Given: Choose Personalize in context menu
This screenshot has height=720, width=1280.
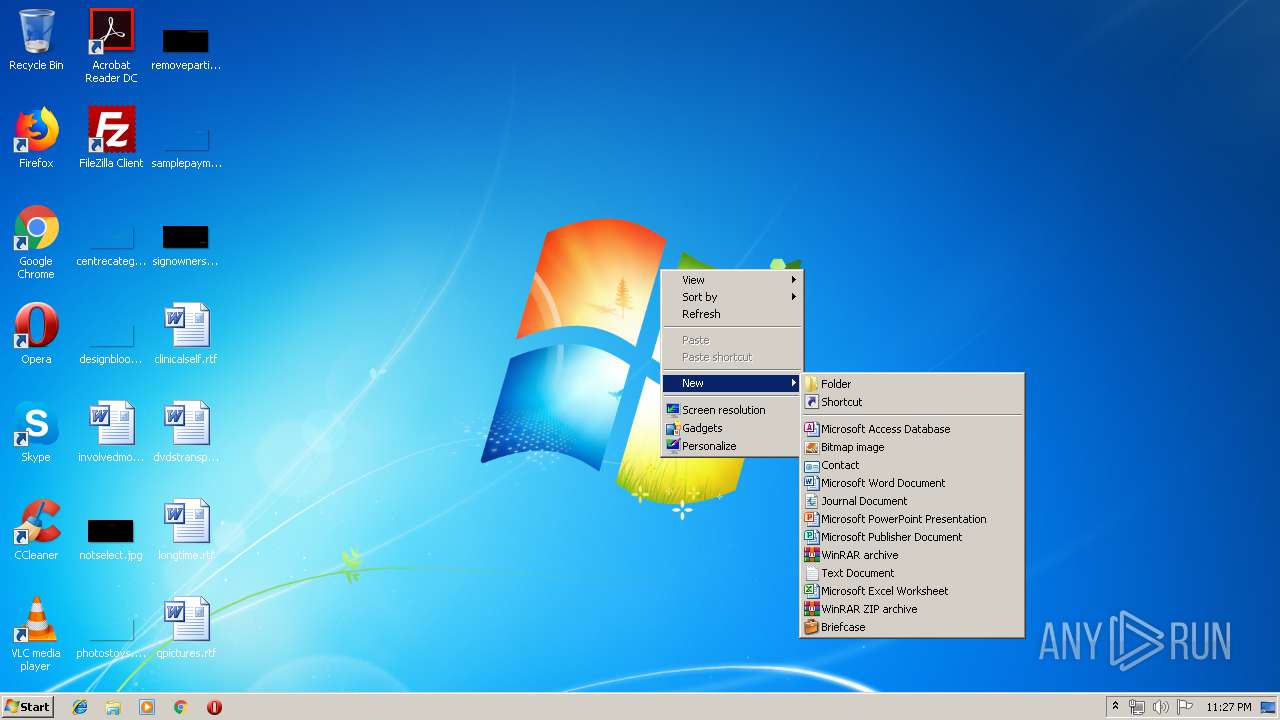Looking at the screenshot, I should pos(732,446).
